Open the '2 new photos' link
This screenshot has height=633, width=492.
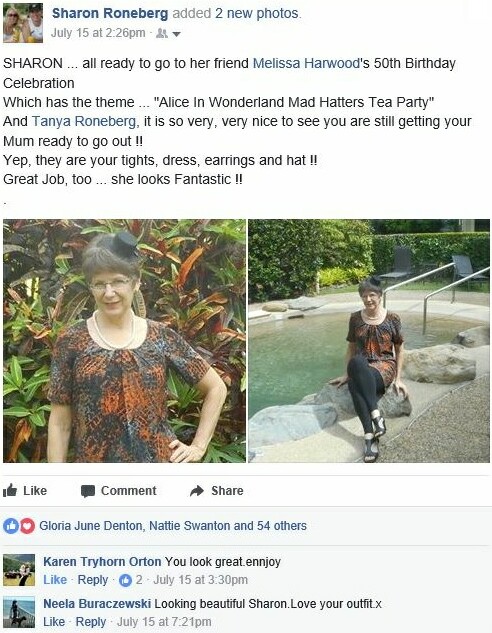tap(257, 14)
